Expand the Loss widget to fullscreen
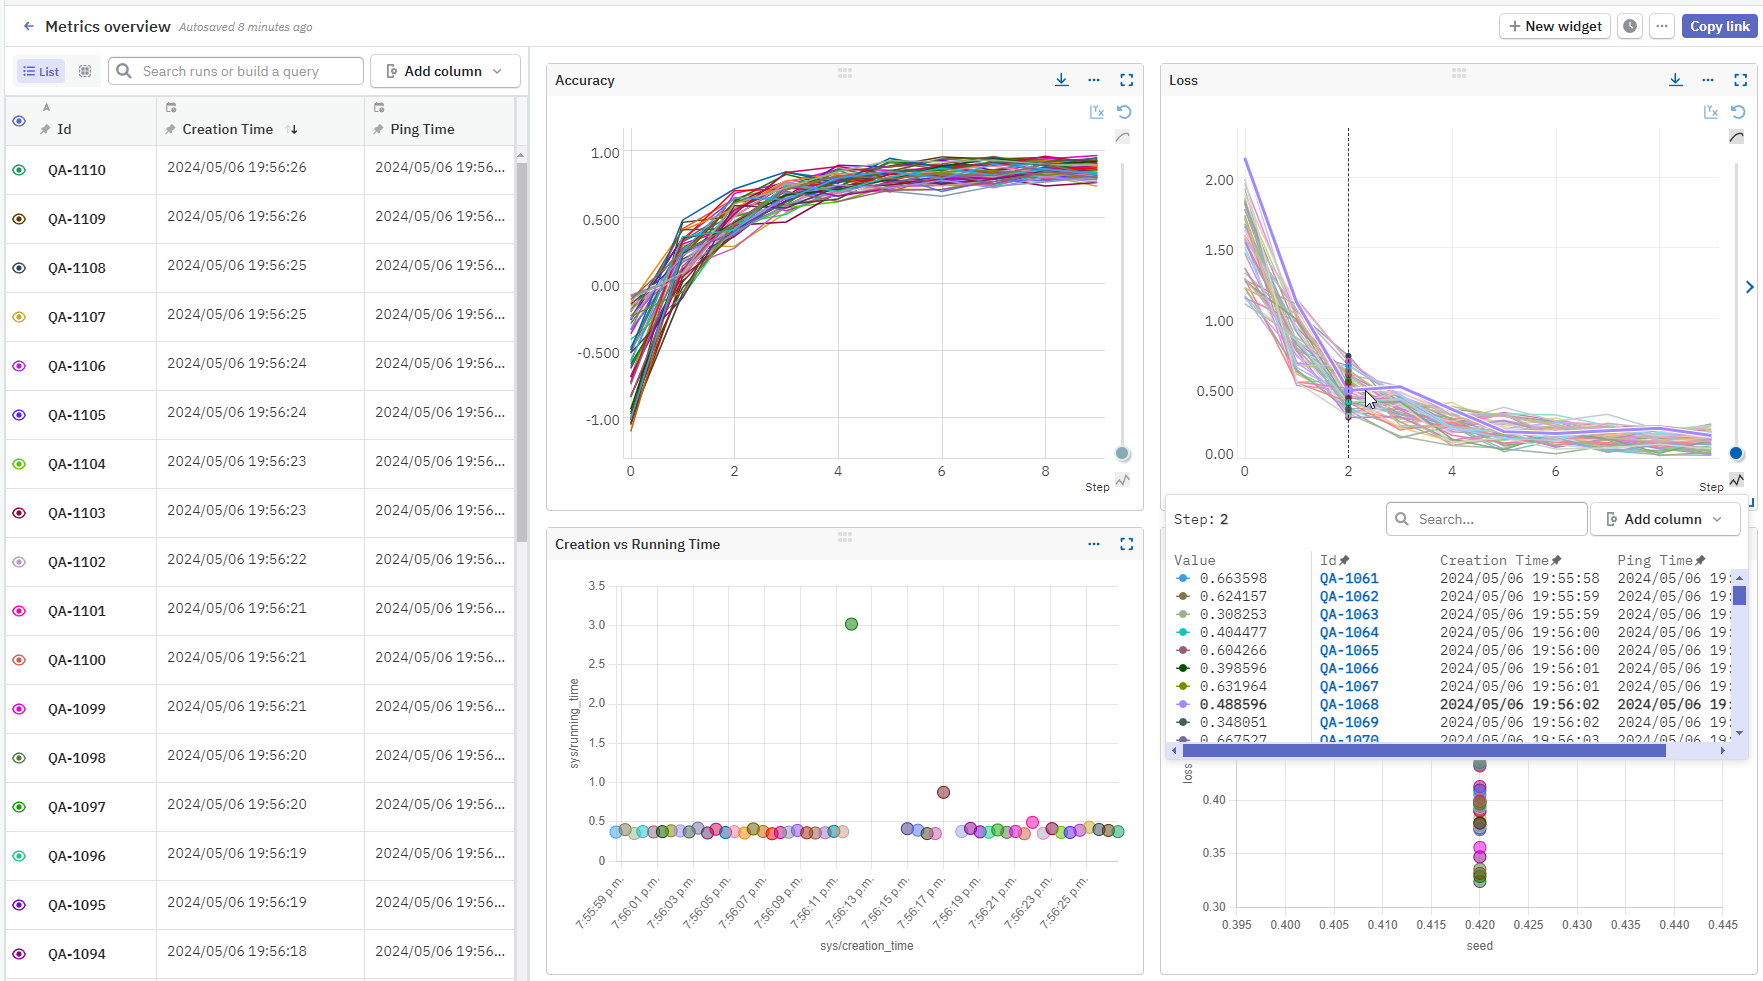1763x981 pixels. tap(1741, 80)
